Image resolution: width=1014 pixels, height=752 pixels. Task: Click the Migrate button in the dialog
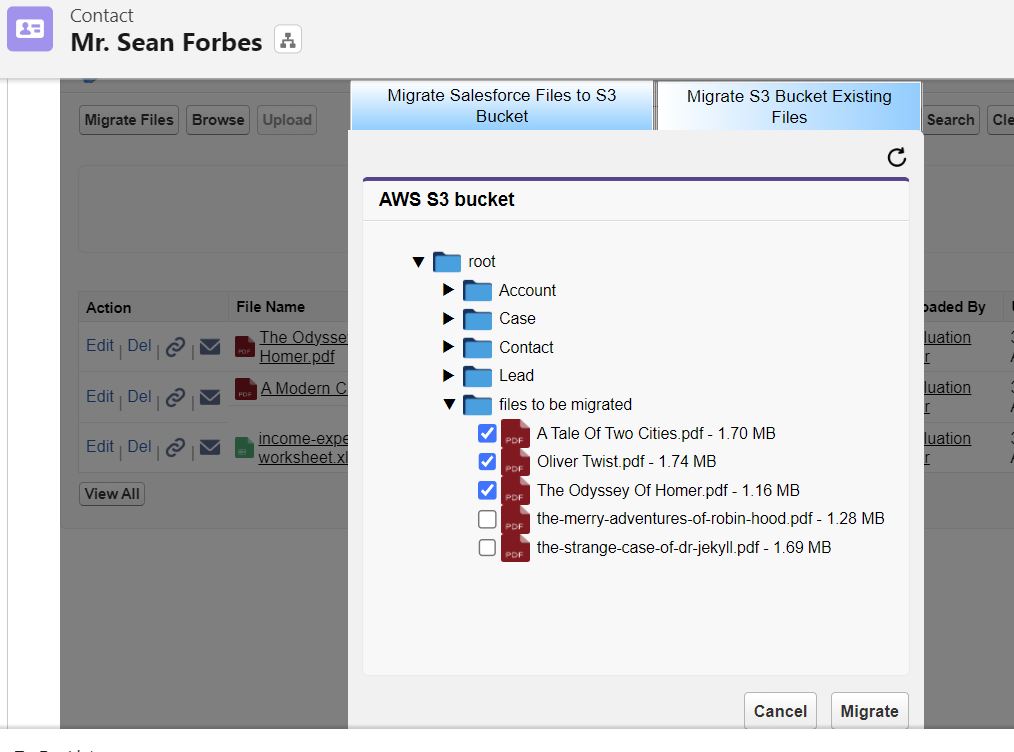[x=869, y=711]
